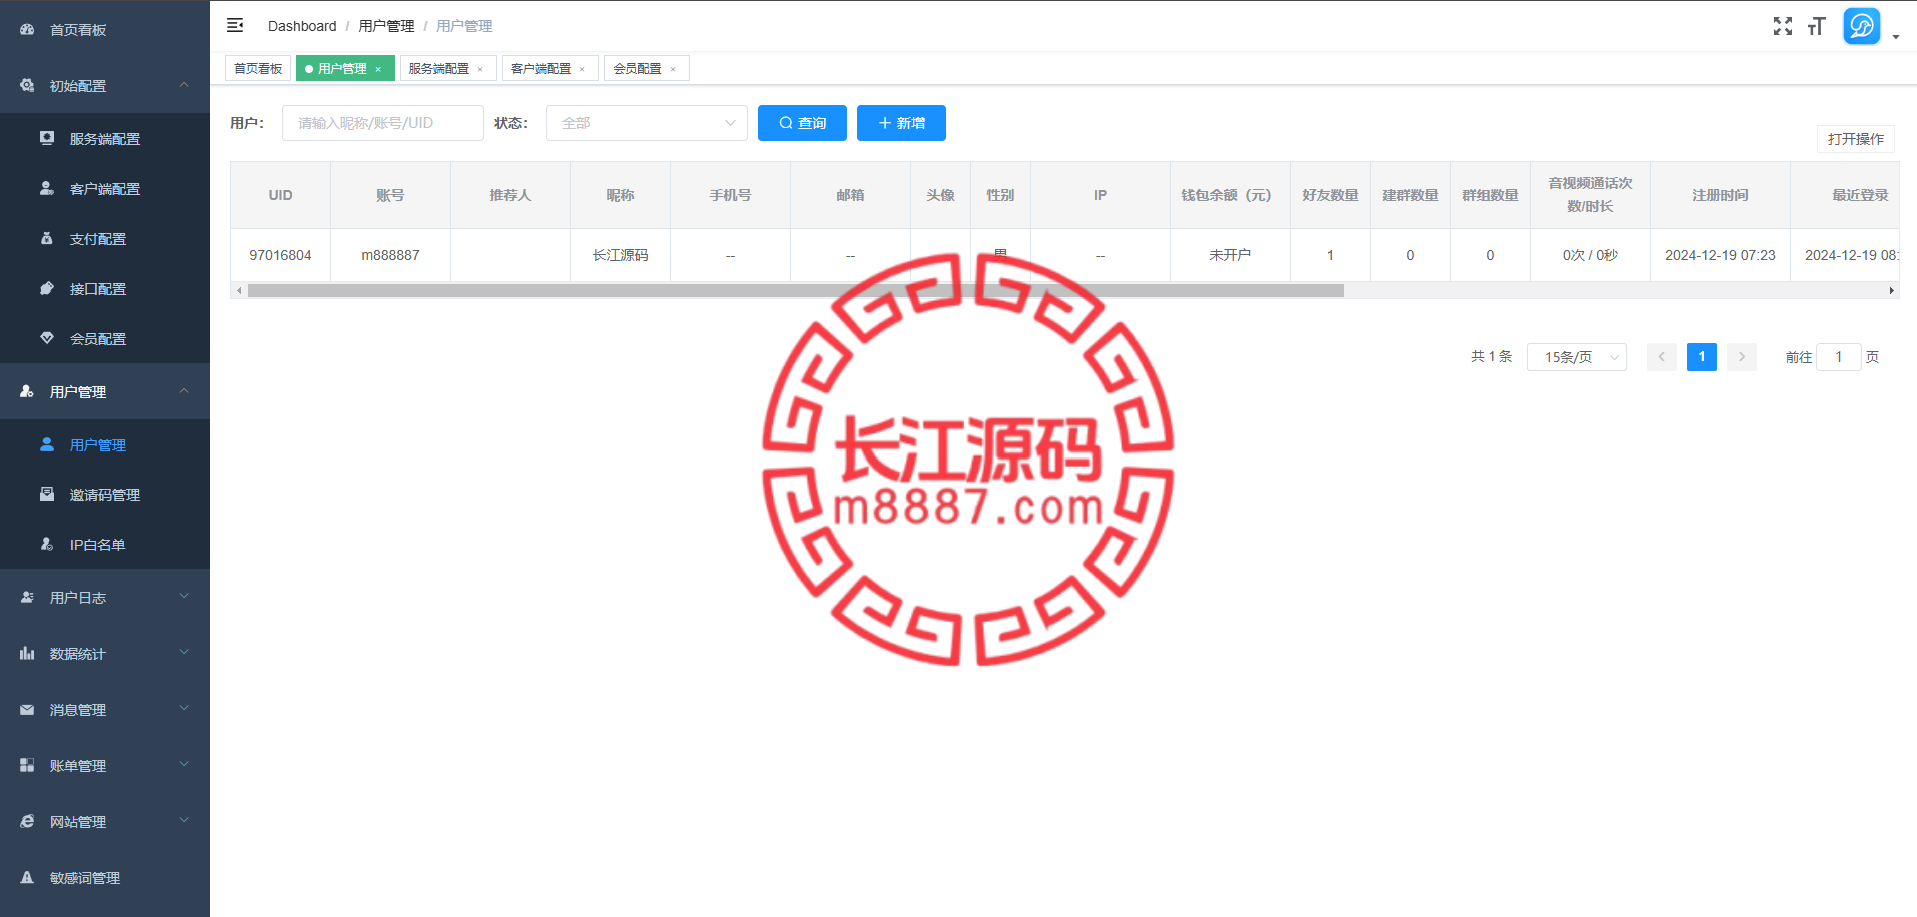This screenshot has width=1917, height=917.
Task: Click the avatar dropdown caret
Action: (x=1896, y=37)
